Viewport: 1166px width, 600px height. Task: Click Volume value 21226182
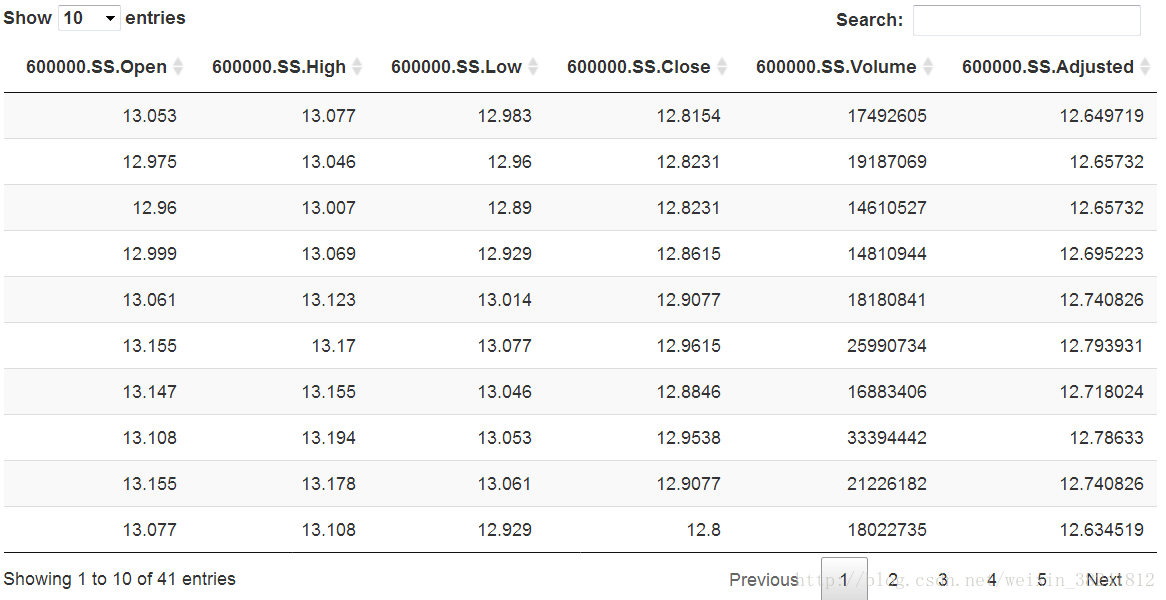click(887, 485)
